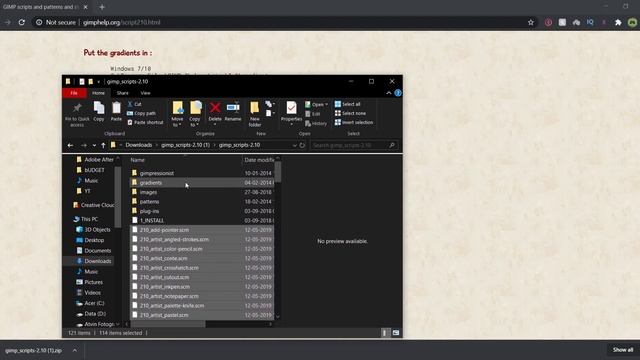Click the search magnifier icon in Explorer
Image resolution: width=640 pixels, height=360 pixels.
pyautogui.click(x=392, y=145)
